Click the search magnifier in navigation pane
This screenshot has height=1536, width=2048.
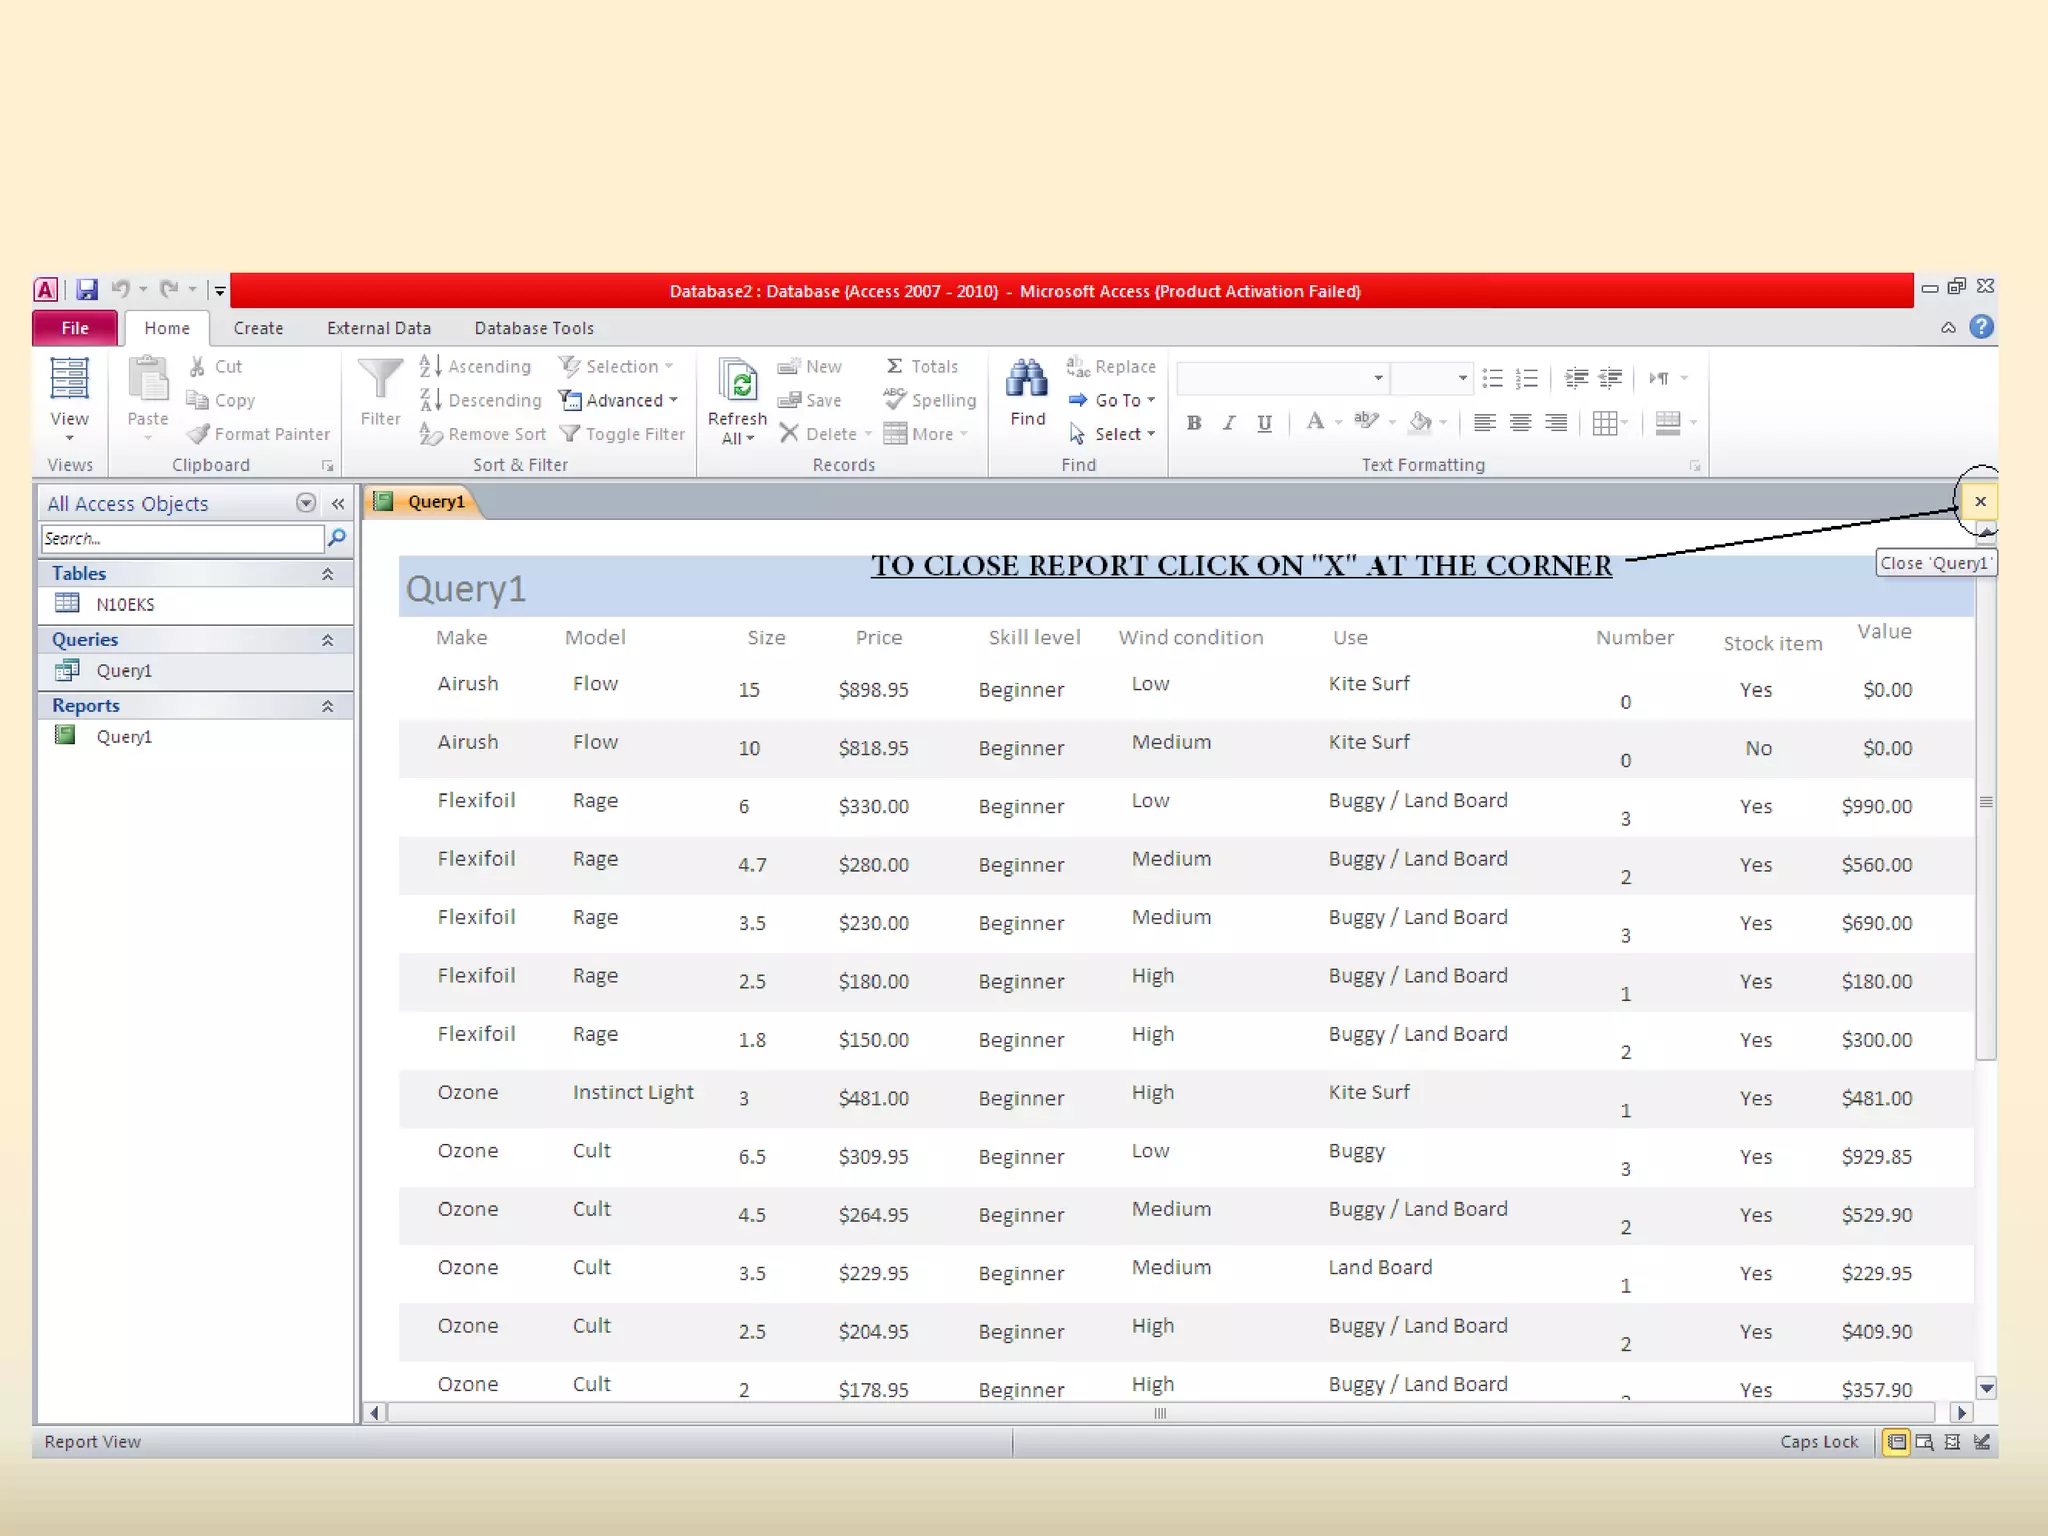[x=338, y=538]
